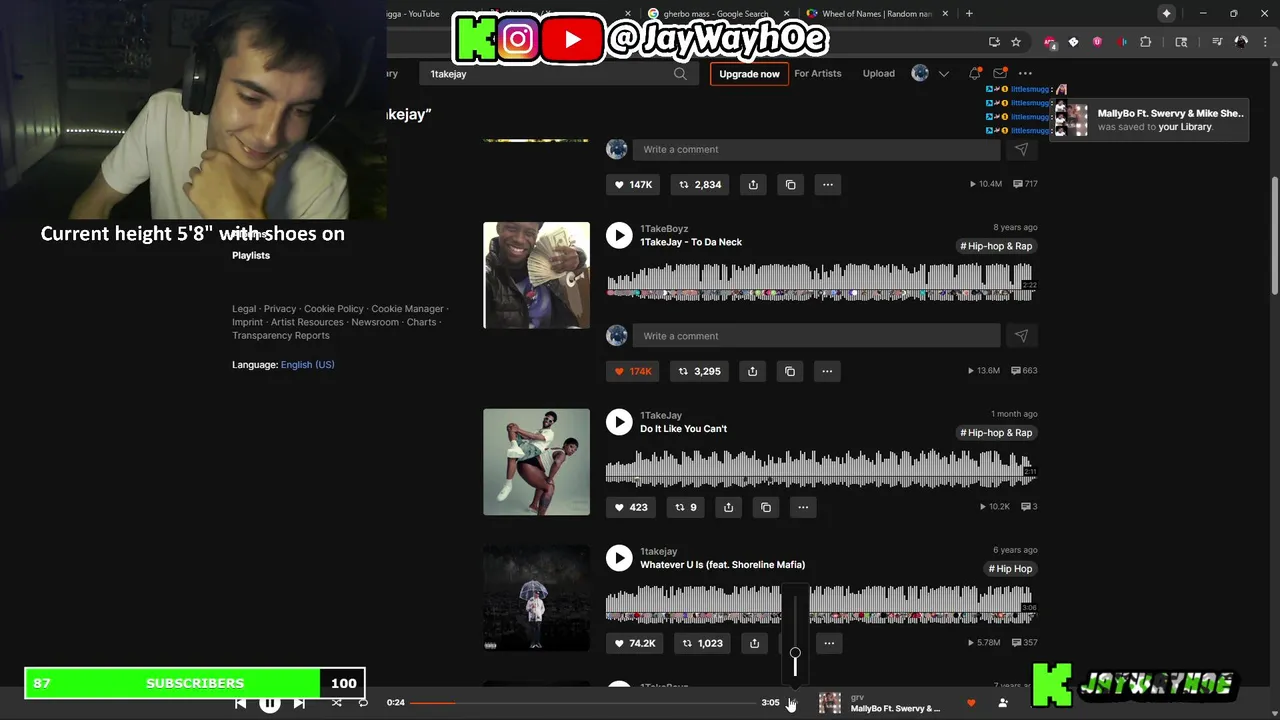Play the Do It Like You Can't track
Viewport: 1280px width, 720px height.
619,422
